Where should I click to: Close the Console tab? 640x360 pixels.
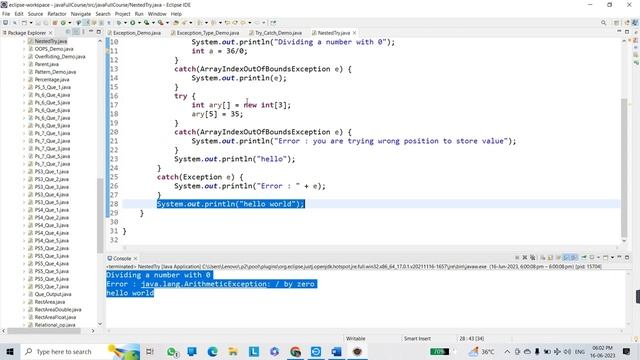click(x=135, y=258)
